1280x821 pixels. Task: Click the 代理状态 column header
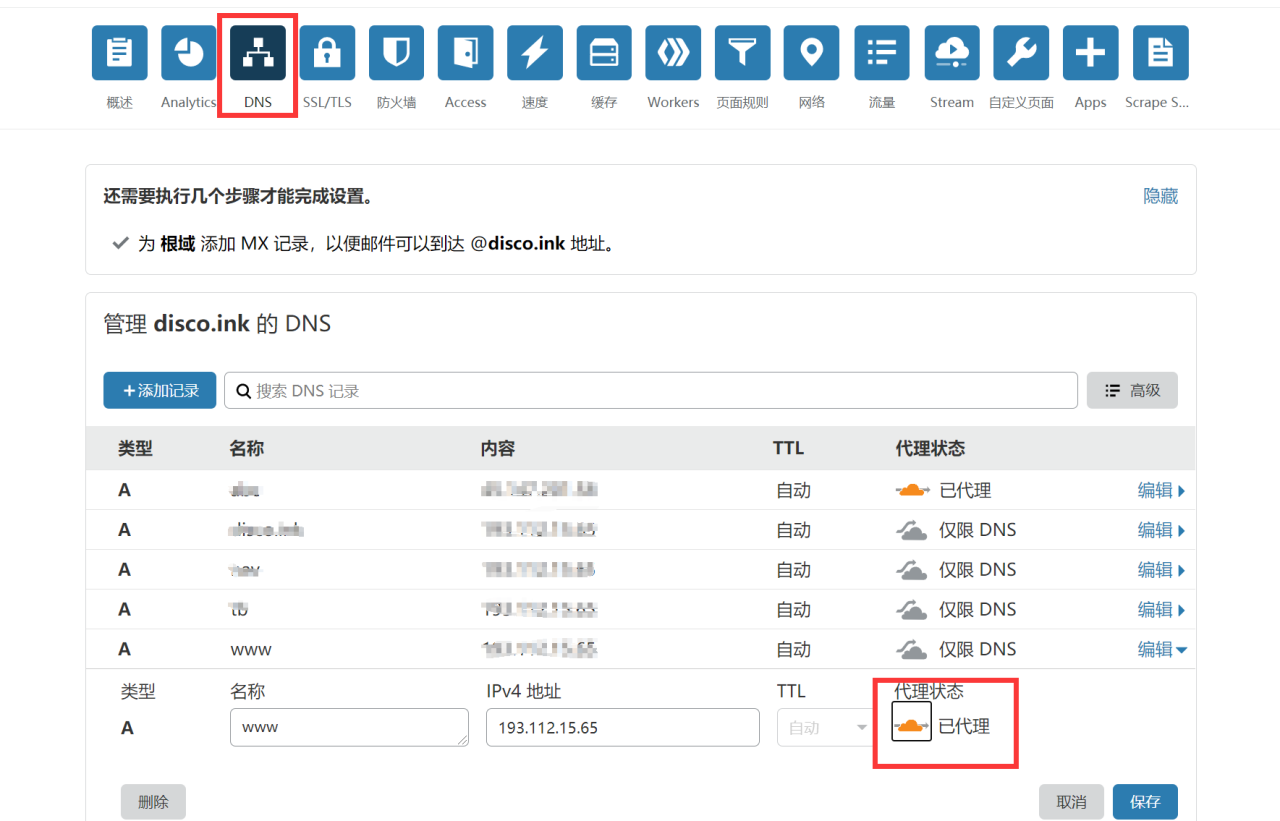tap(930, 448)
